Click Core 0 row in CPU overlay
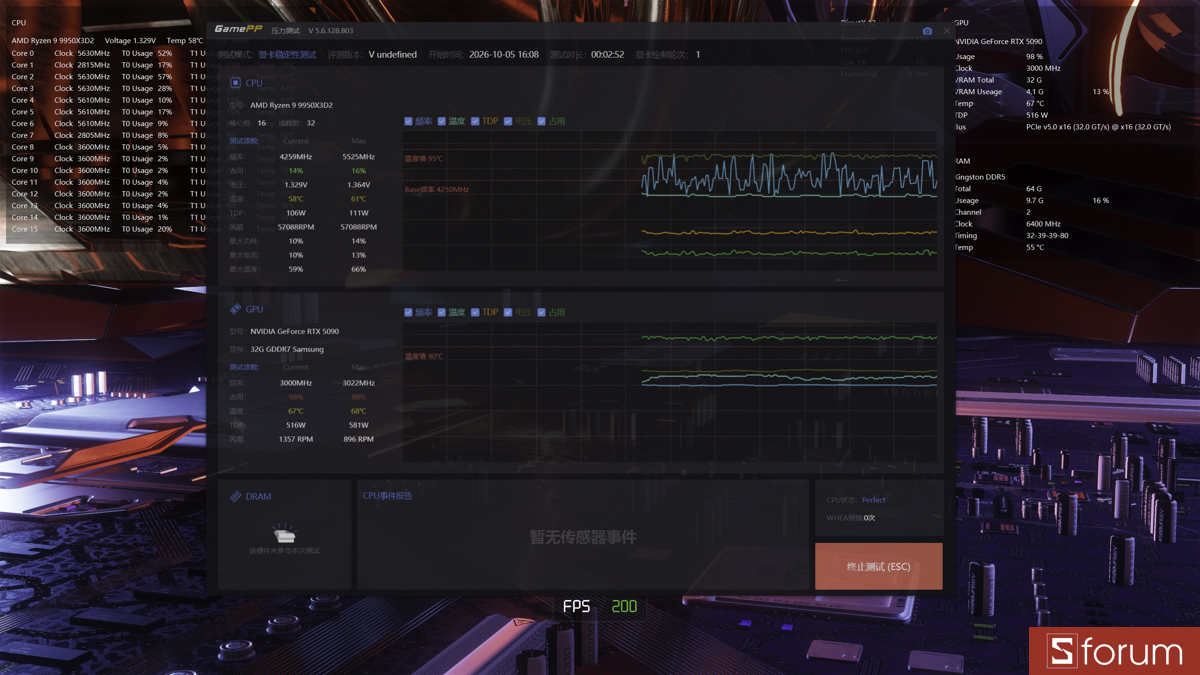The height and width of the screenshot is (675, 1200). tap(108, 53)
